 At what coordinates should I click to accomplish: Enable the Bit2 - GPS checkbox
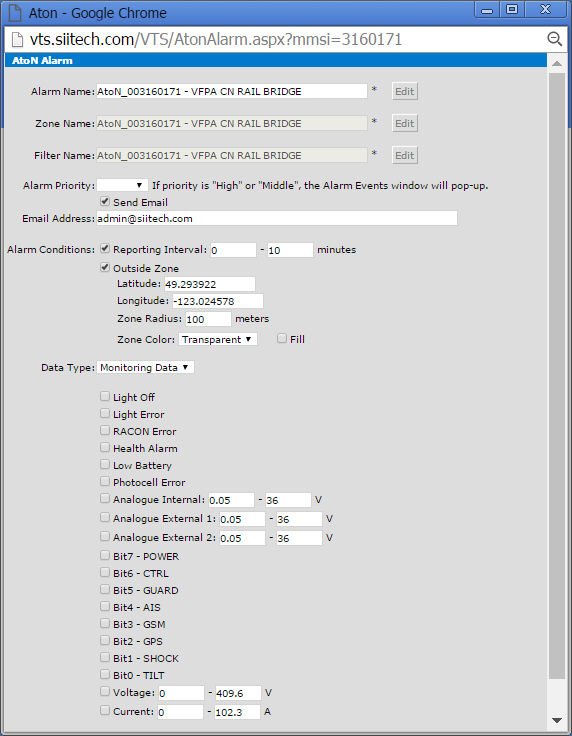click(105, 640)
